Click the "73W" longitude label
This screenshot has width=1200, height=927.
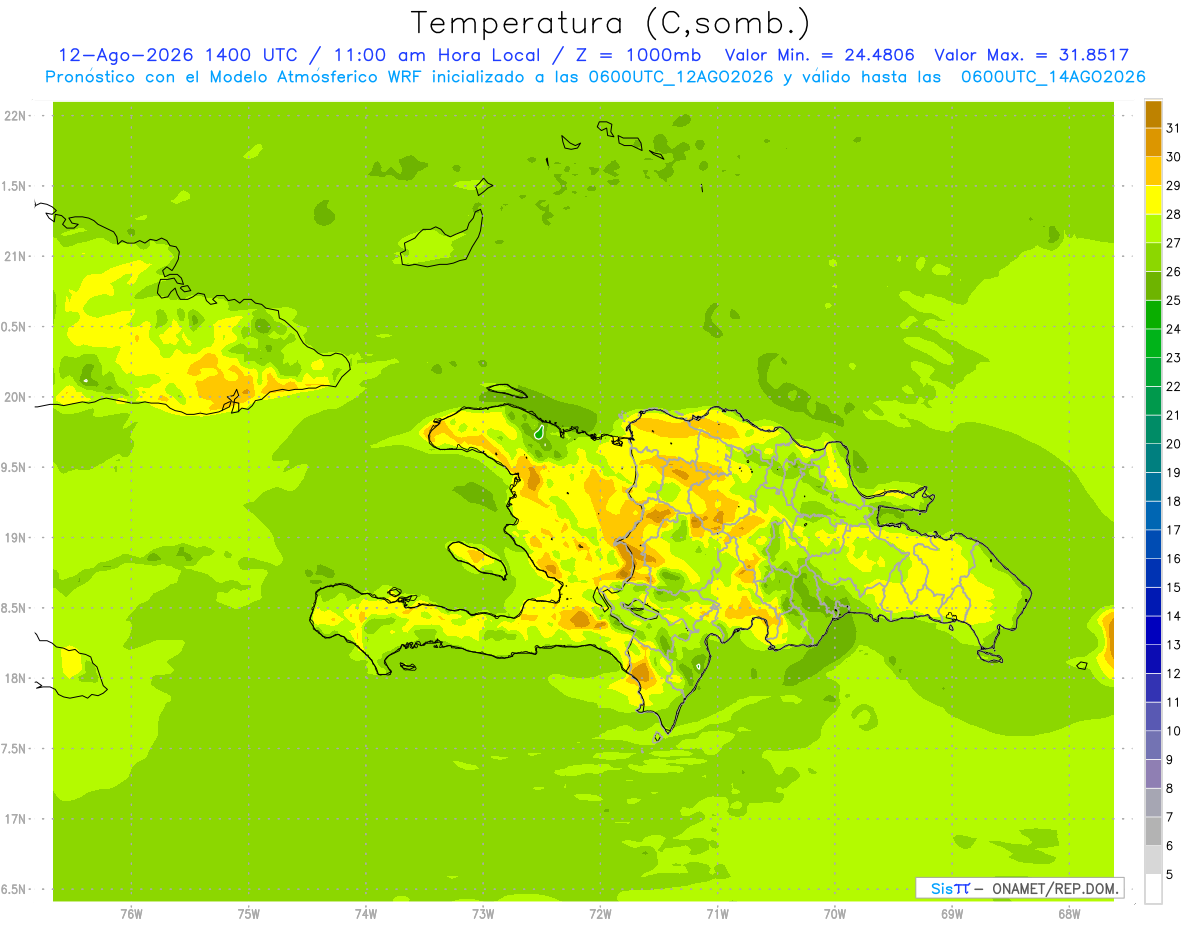(483, 914)
